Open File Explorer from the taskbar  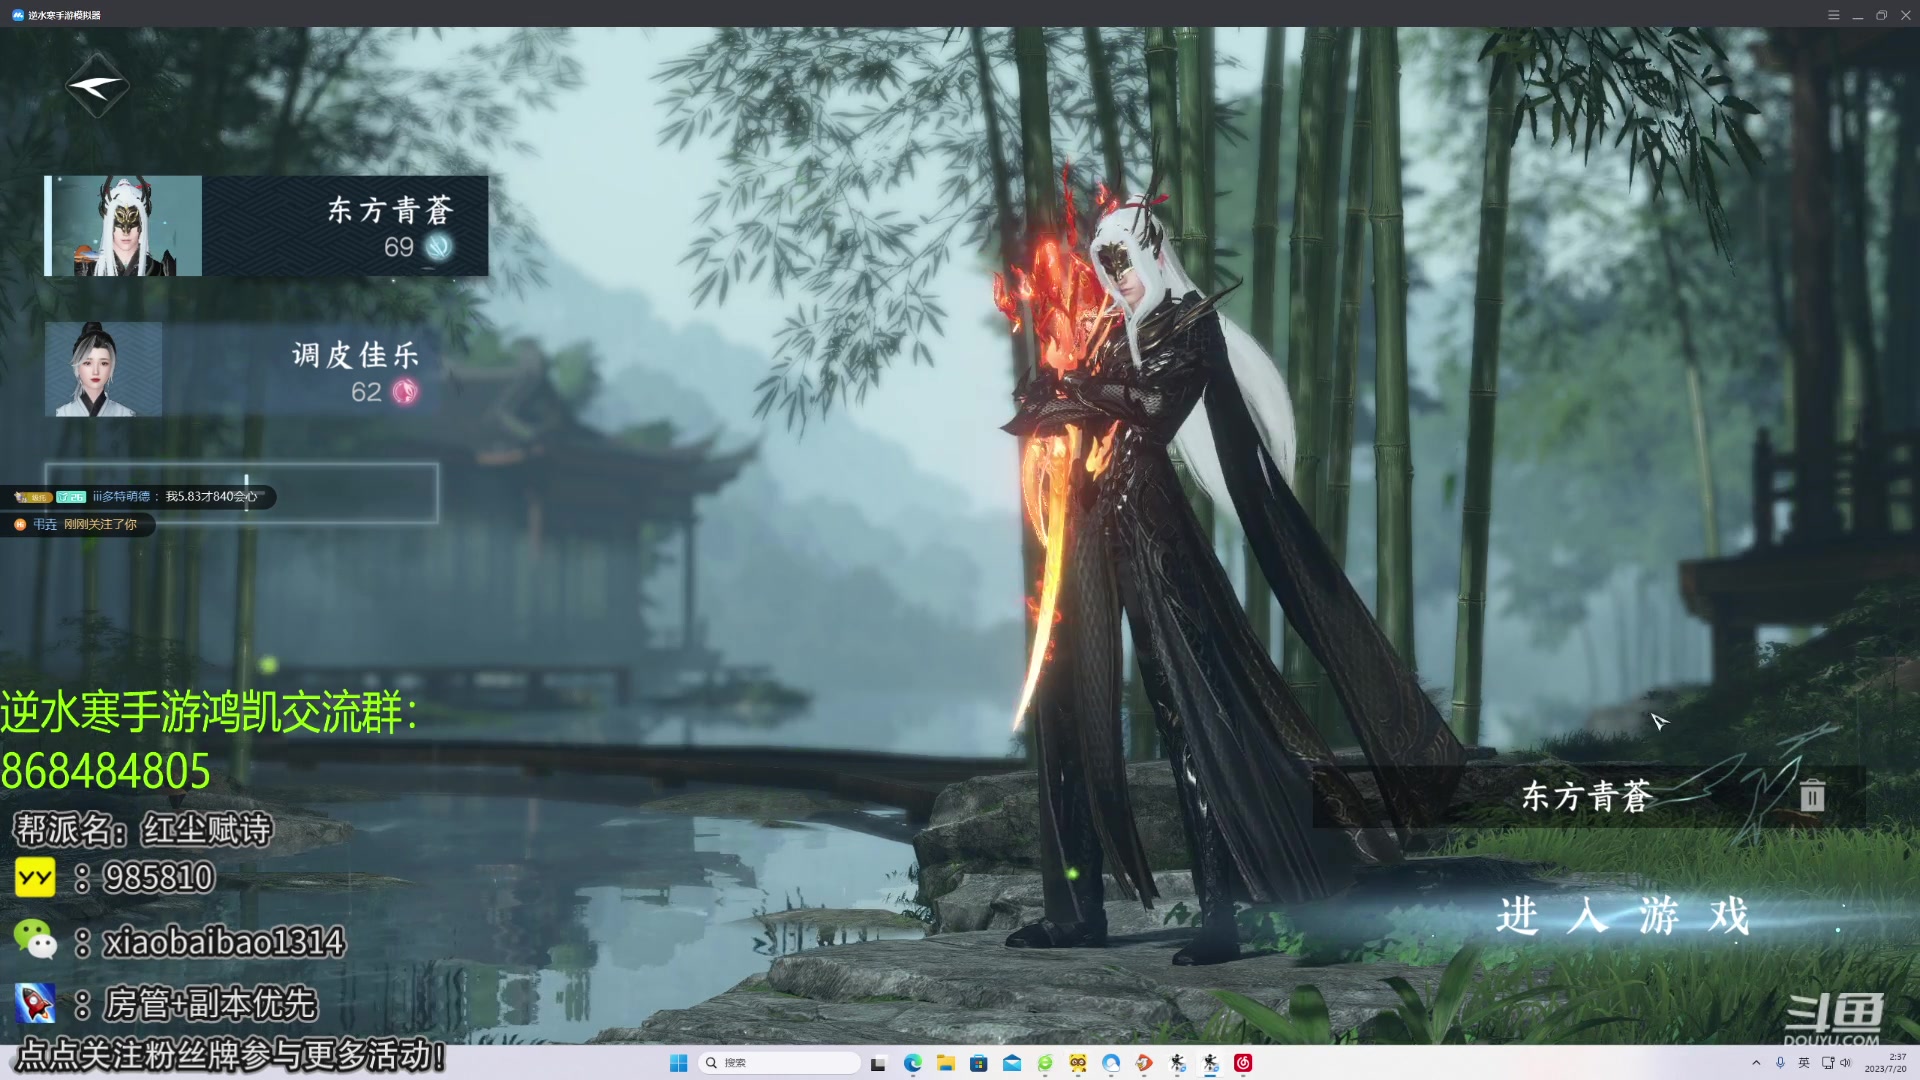(945, 1063)
